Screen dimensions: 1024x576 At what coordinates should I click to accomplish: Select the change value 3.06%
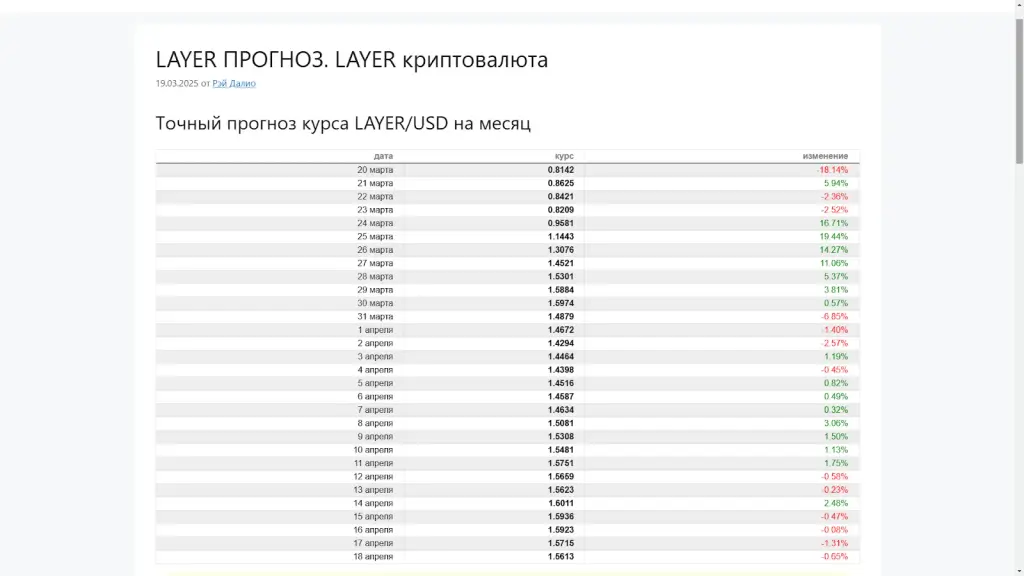pos(836,423)
